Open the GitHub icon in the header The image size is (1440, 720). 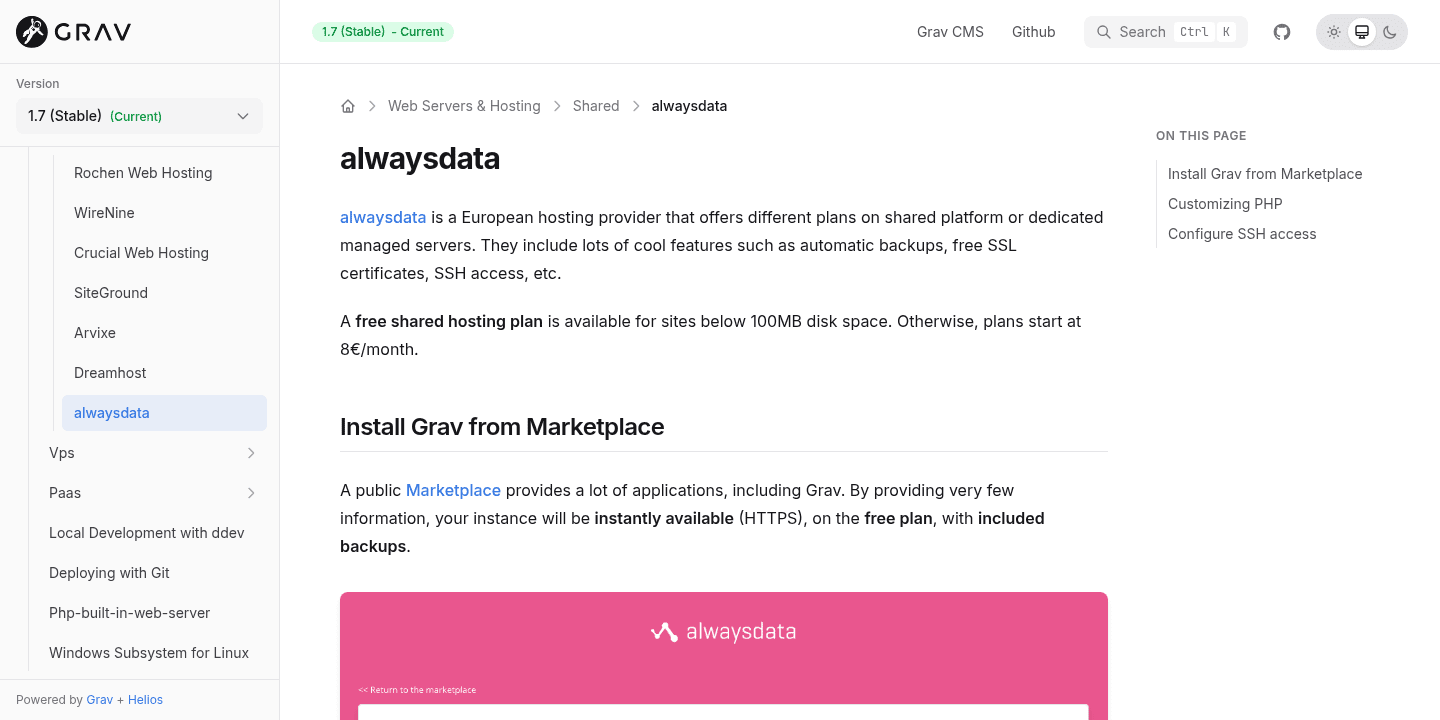1281,31
